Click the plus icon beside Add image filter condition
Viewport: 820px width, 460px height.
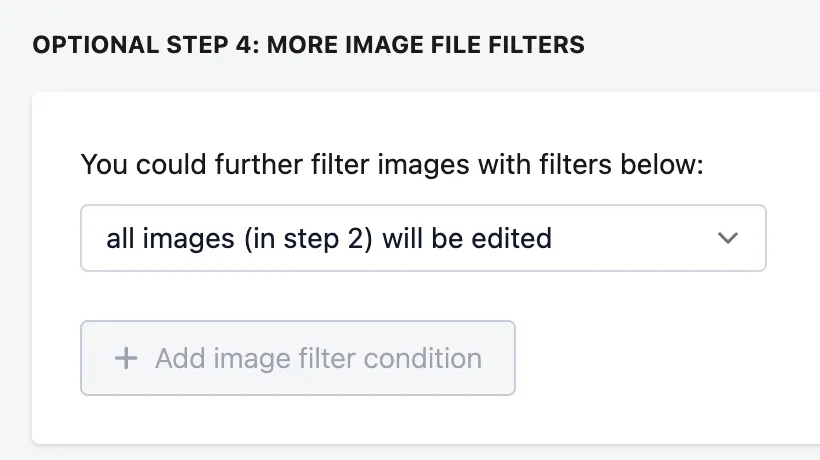click(126, 359)
